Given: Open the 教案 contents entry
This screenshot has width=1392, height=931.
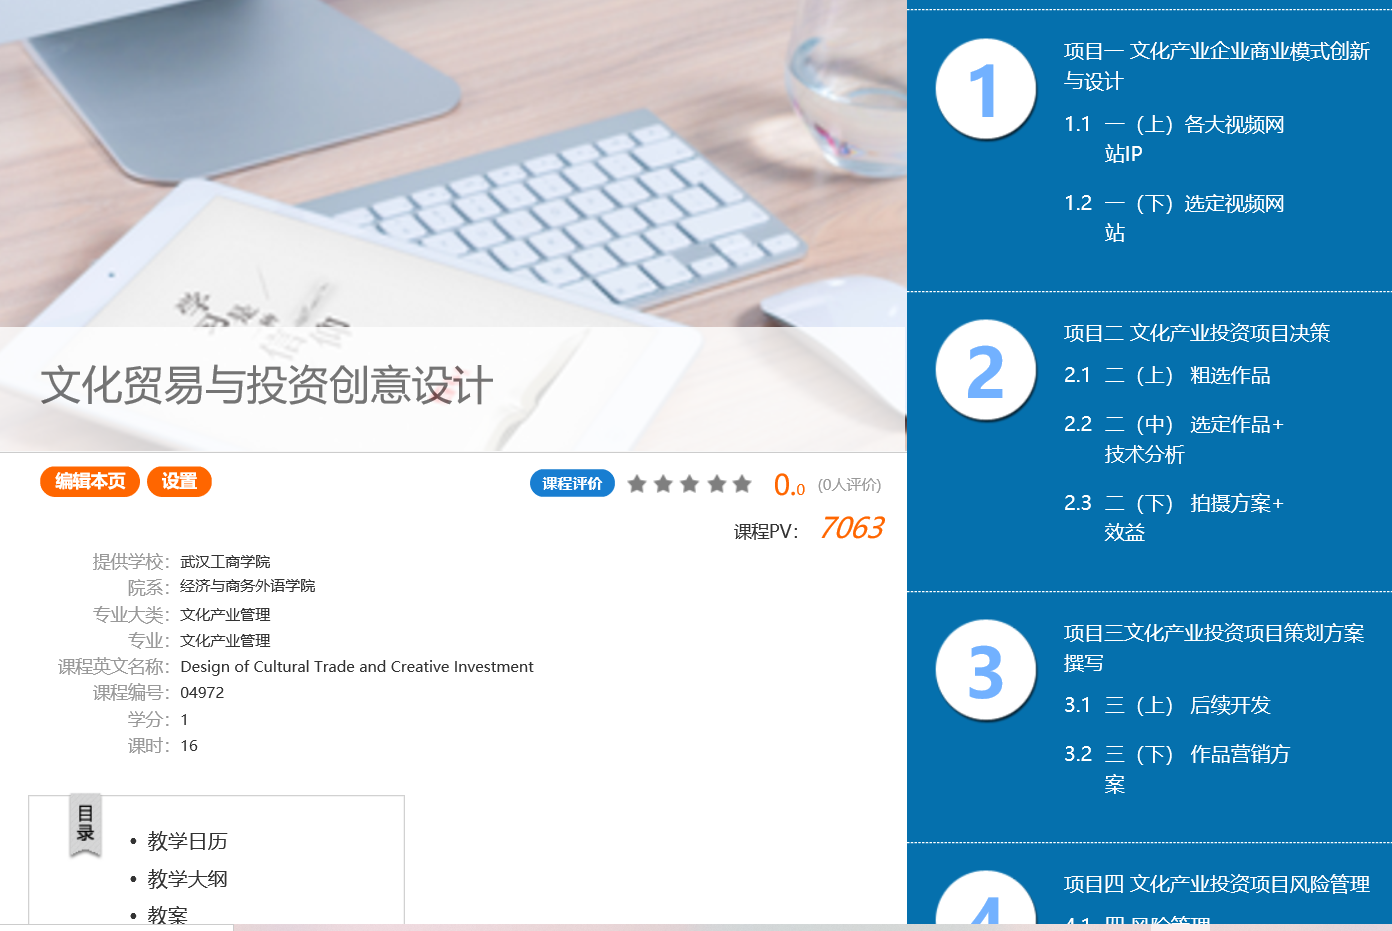Looking at the screenshot, I should (x=167, y=915).
